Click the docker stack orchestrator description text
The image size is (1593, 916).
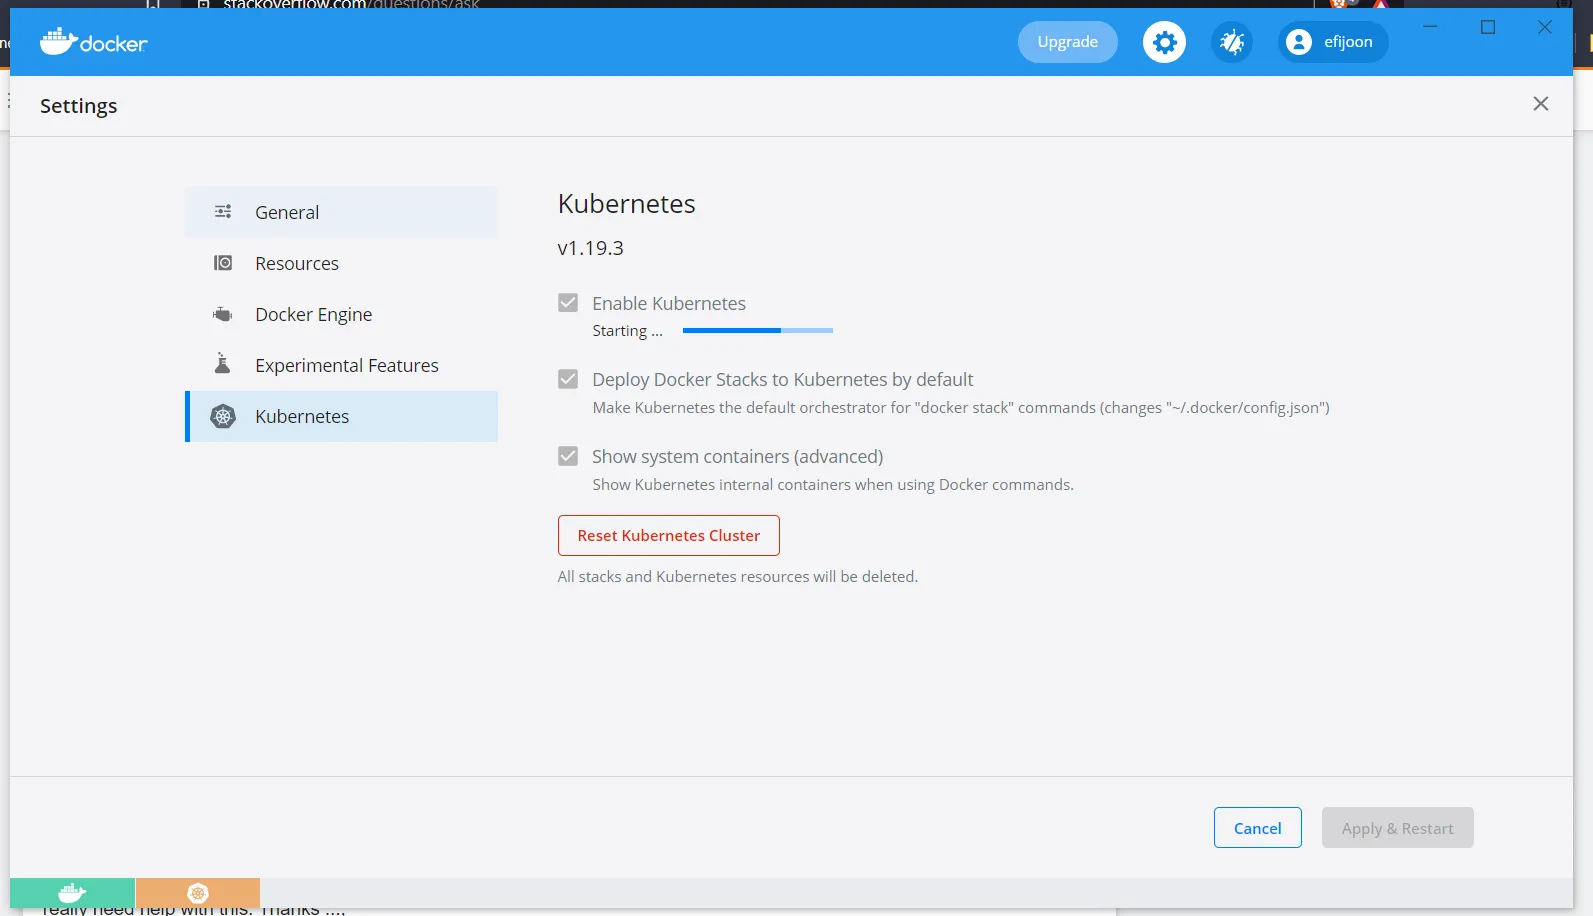point(961,408)
